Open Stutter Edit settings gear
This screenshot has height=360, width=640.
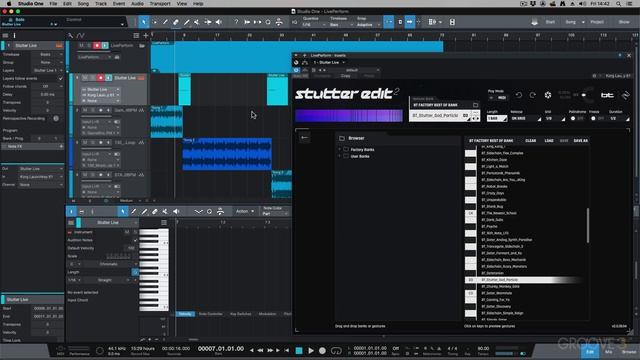(548, 95)
